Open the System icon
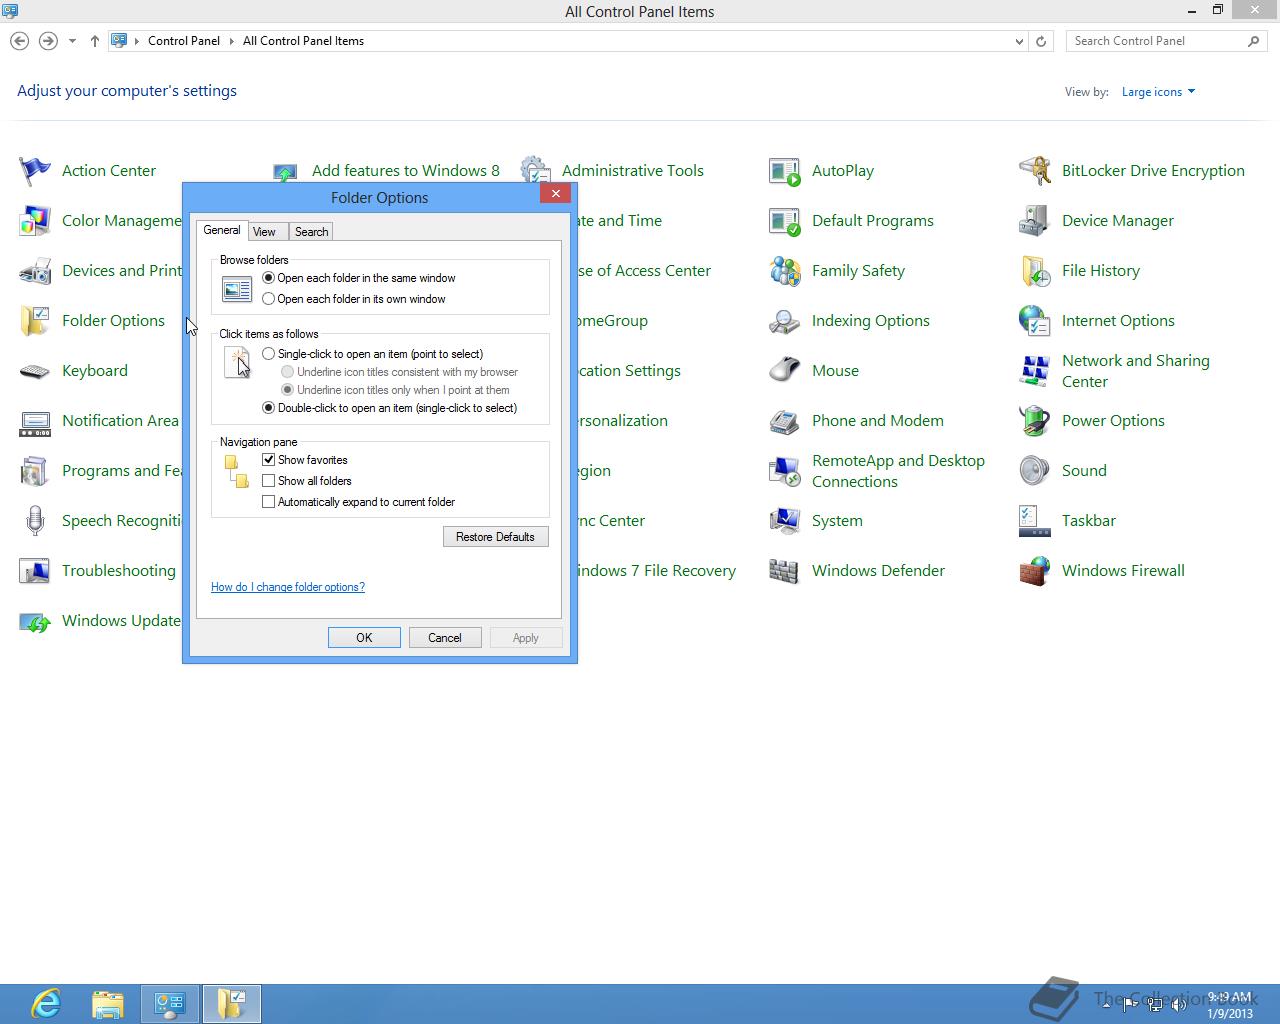The image size is (1280, 1024). [785, 521]
